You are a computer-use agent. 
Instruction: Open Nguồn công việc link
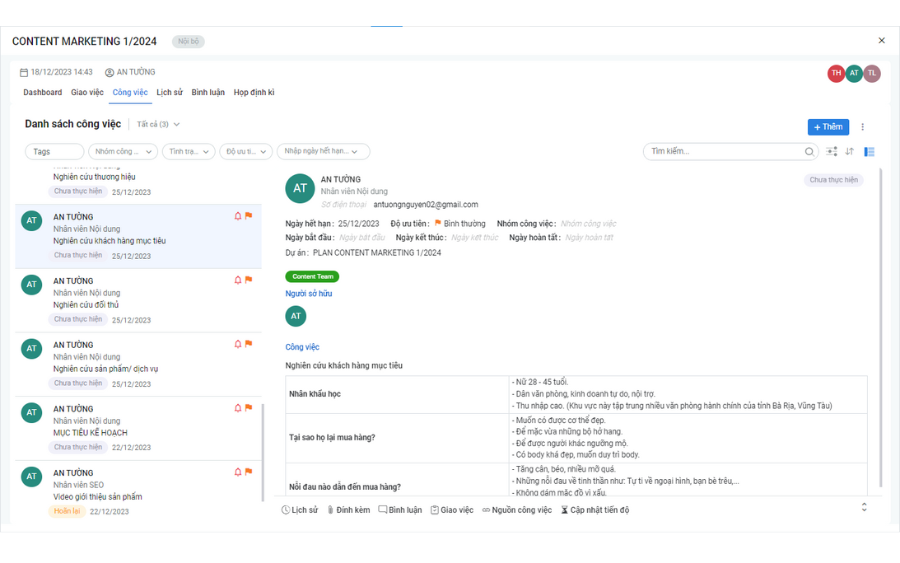pyautogui.click(x=517, y=510)
